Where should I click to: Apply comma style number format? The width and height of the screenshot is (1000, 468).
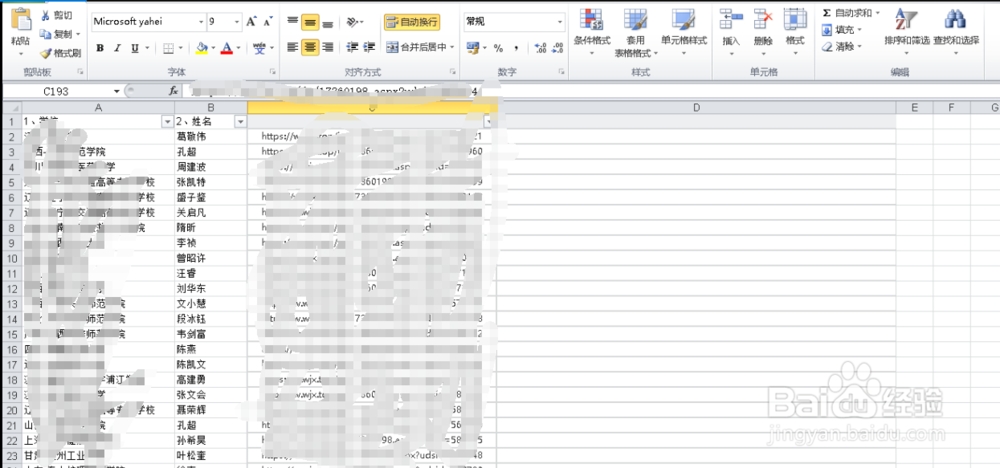pyautogui.click(x=516, y=48)
